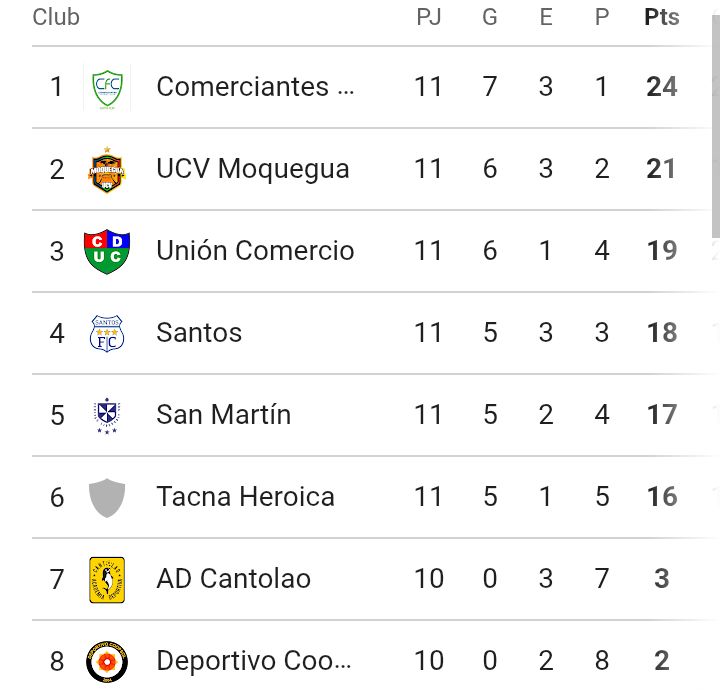Viewport: 720px width, 690px height.
Task: Open the UCV Moquegua team link
Action: 253,169
